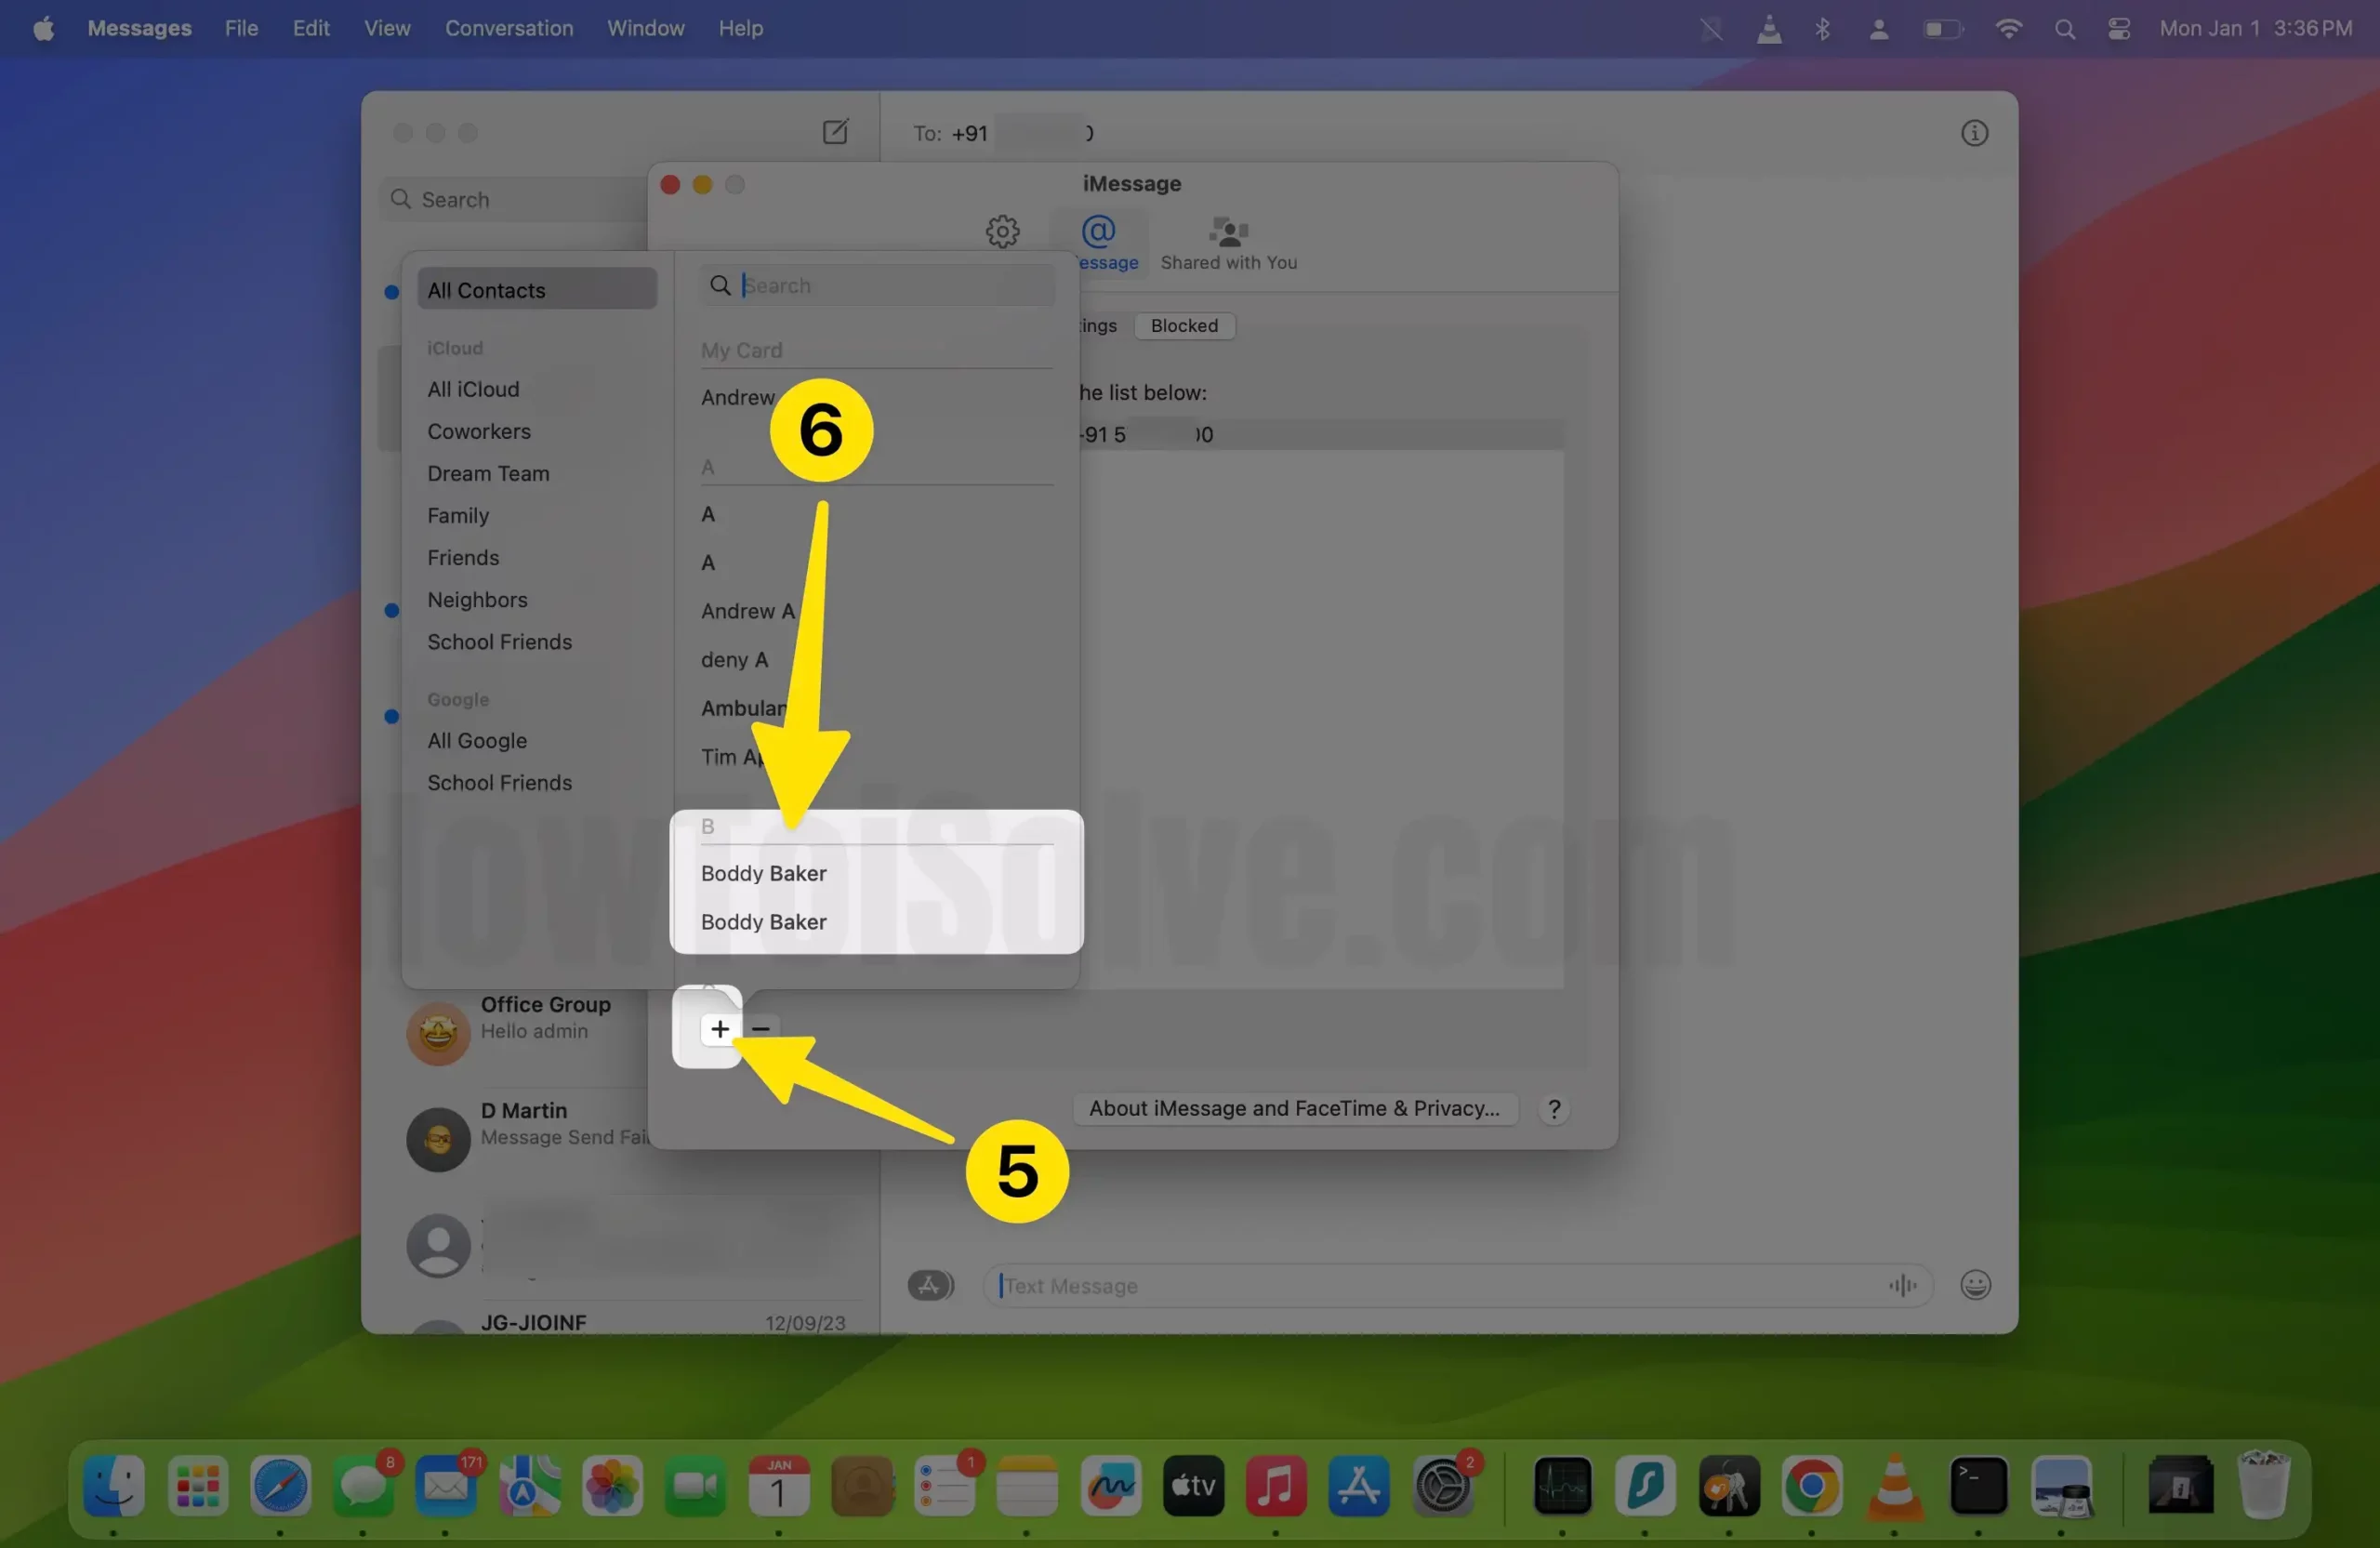Select the Family contact group
The height and width of the screenshot is (1548, 2380).
(x=458, y=515)
